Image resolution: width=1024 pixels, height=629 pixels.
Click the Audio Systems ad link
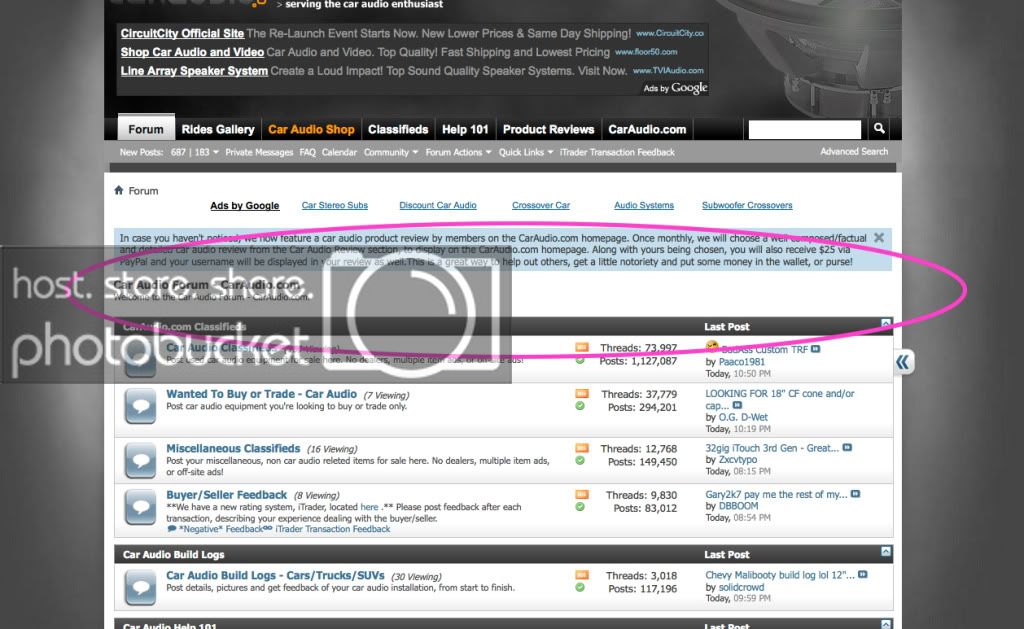click(x=644, y=205)
